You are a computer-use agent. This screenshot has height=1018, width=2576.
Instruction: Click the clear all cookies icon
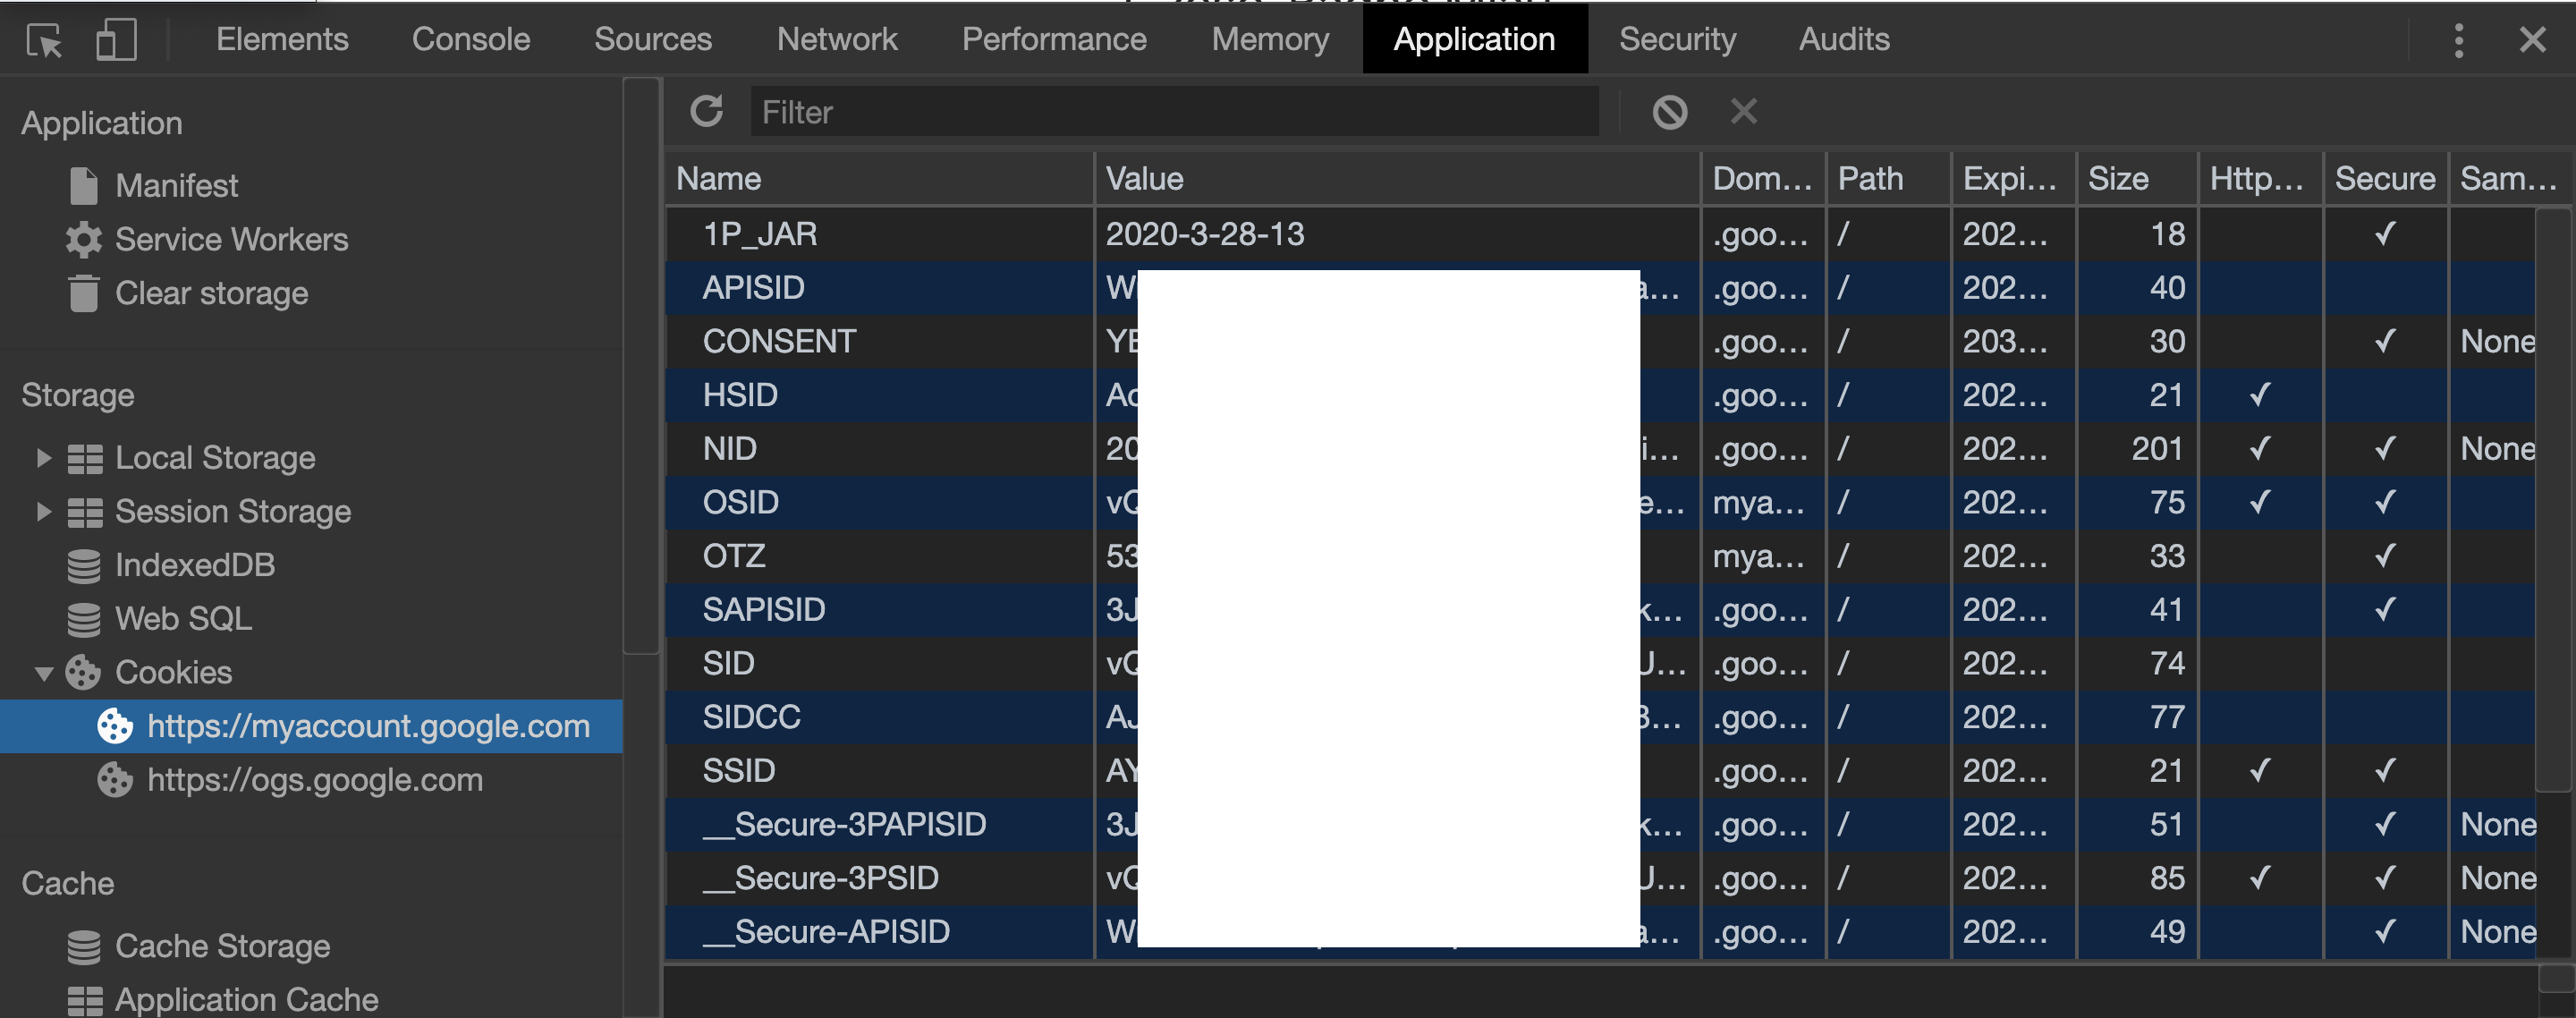tap(1669, 111)
